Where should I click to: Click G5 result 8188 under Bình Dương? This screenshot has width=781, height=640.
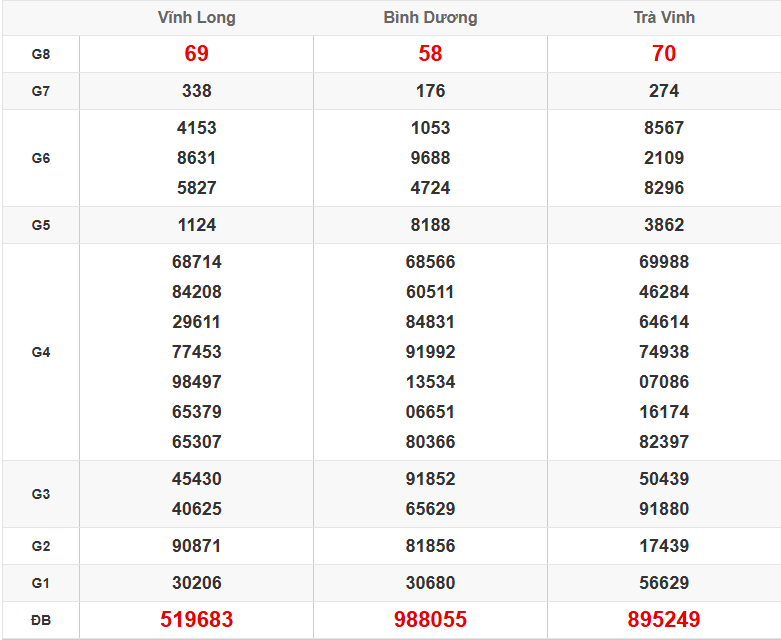[430, 225]
